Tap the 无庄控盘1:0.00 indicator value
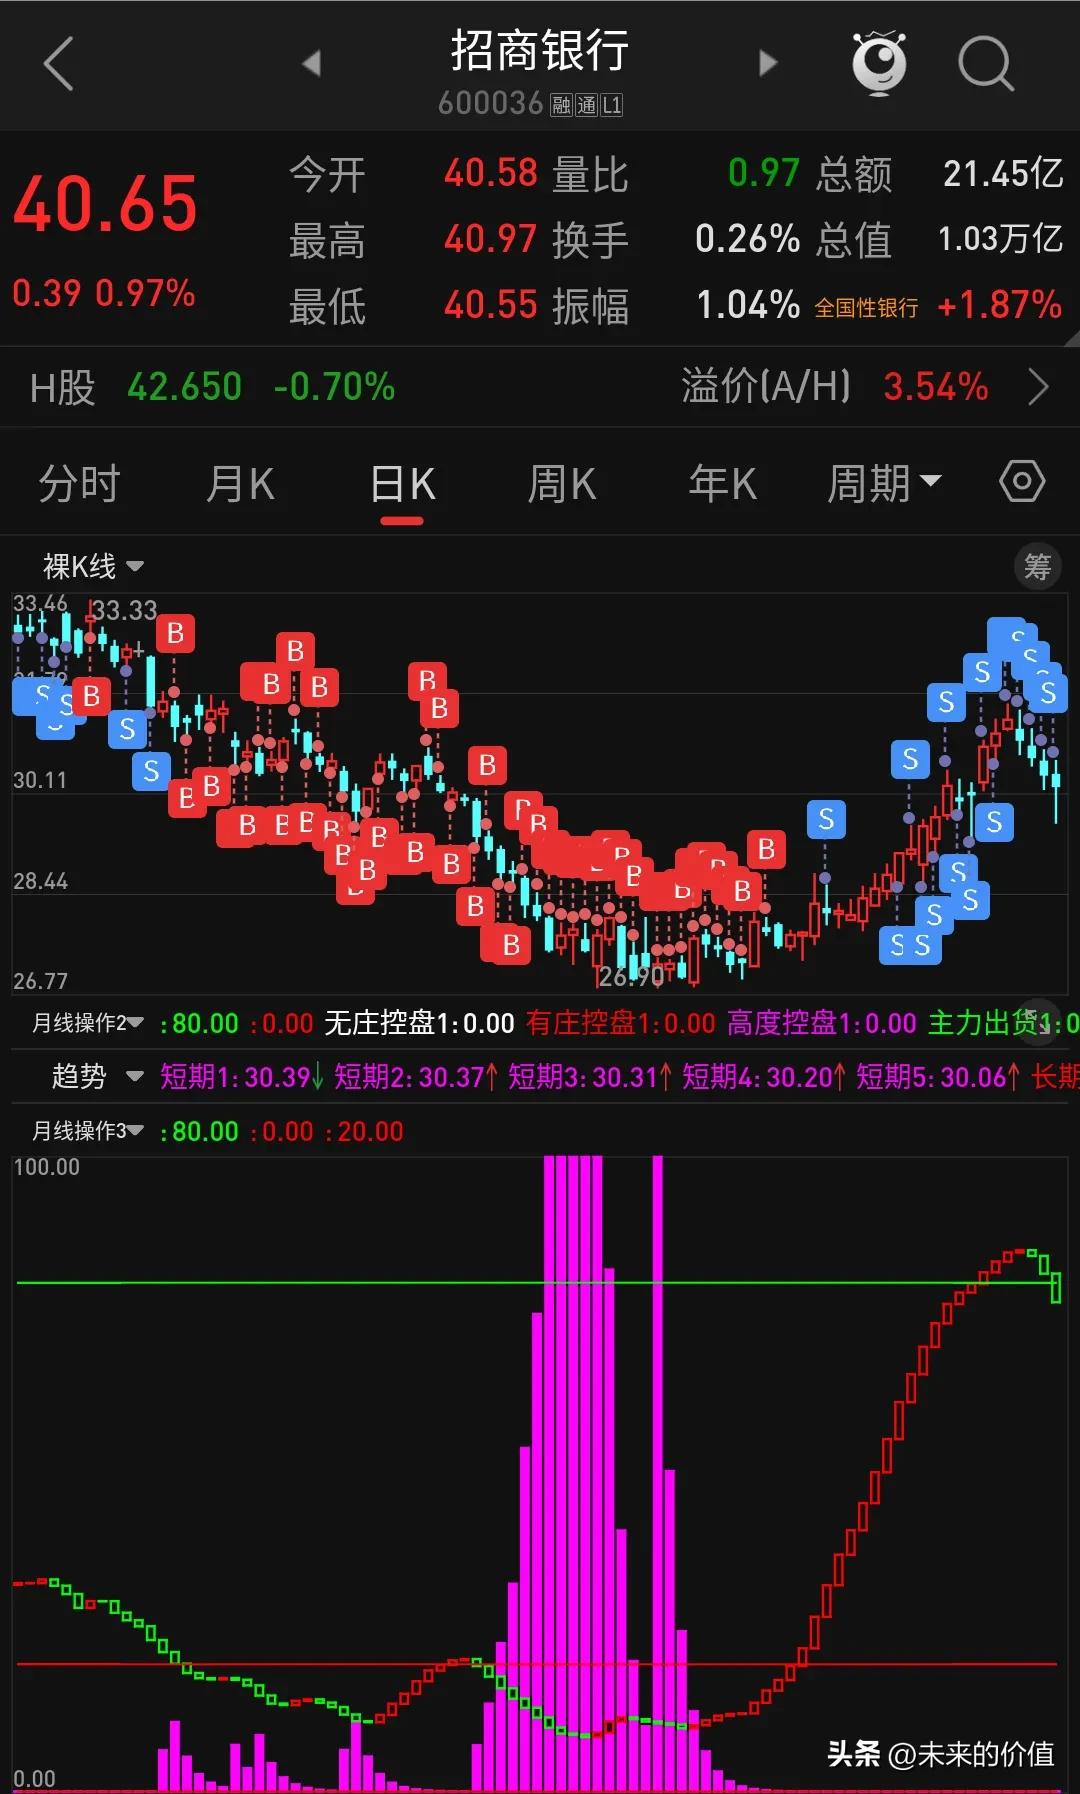 pos(420,1023)
